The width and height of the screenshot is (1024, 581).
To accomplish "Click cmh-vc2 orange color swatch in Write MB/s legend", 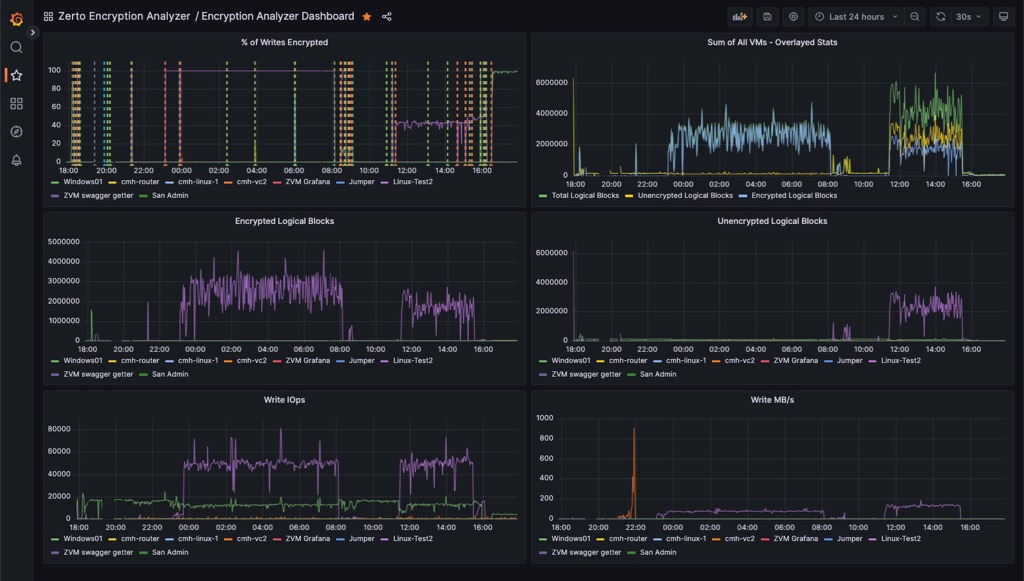I will pos(716,540).
